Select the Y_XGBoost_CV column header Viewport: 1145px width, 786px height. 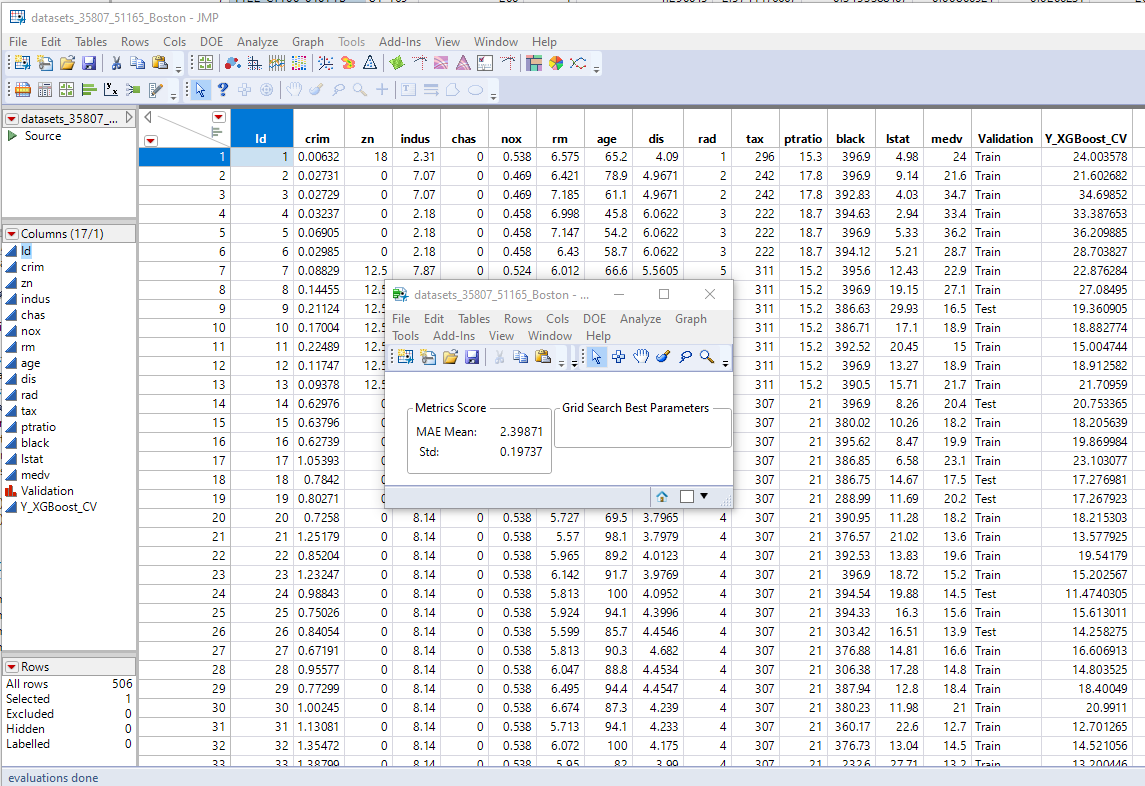1085,139
